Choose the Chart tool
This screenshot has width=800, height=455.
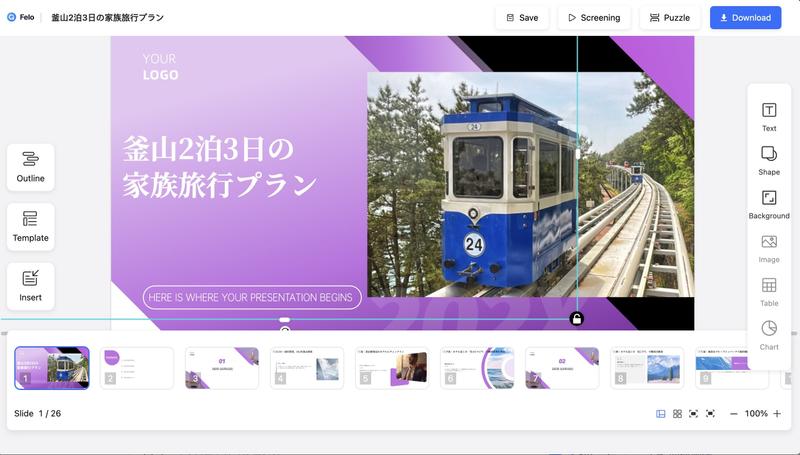(x=768, y=334)
